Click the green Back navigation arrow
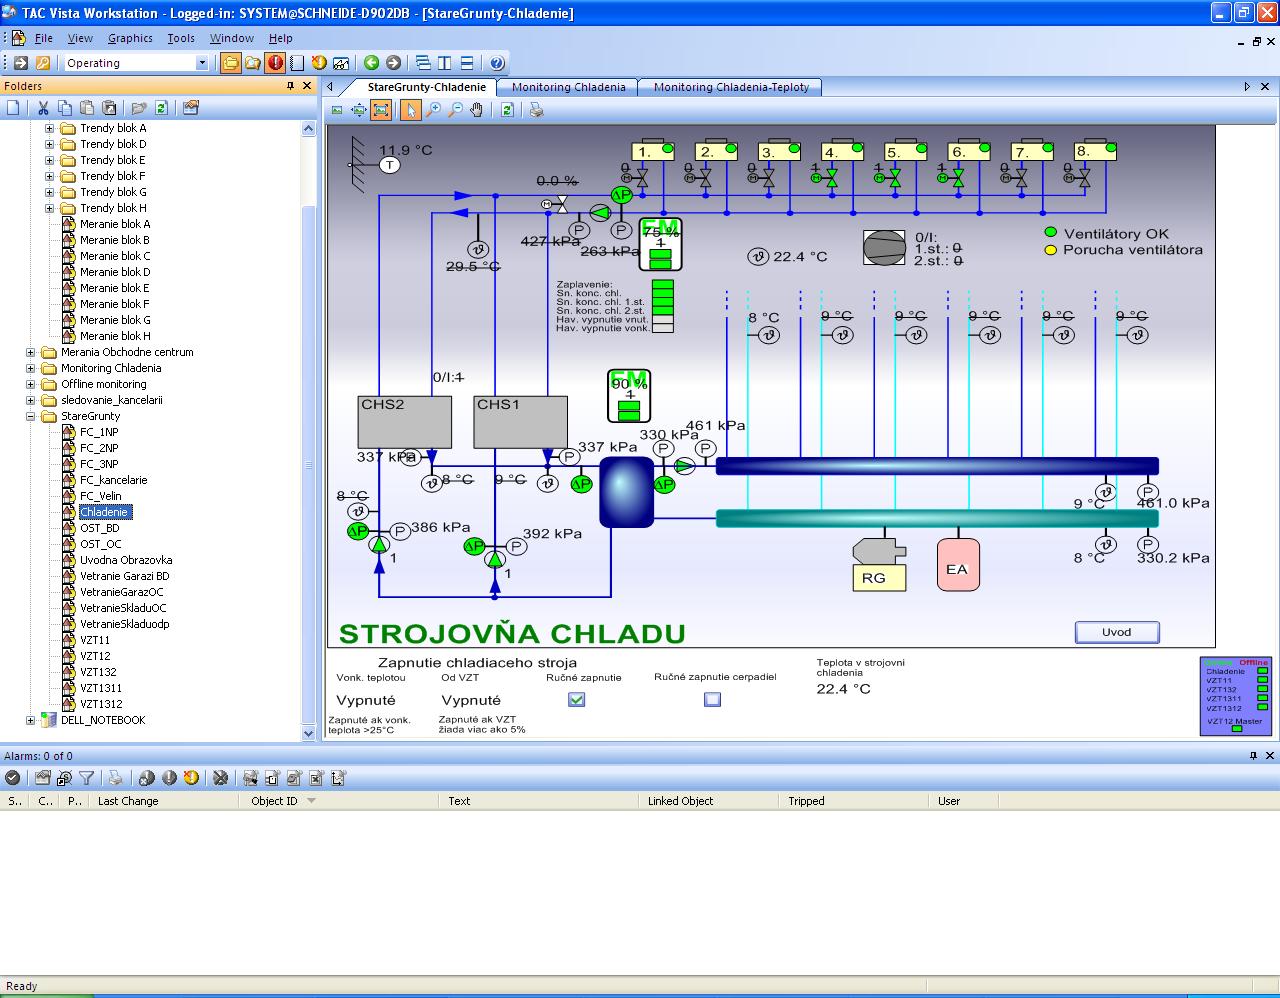The height and width of the screenshot is (998, 1280). point(372,63)
